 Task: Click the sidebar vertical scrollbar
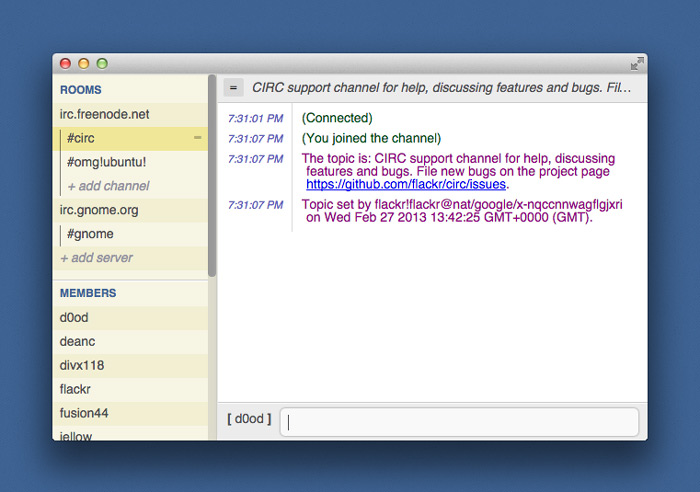pos(212,180)
